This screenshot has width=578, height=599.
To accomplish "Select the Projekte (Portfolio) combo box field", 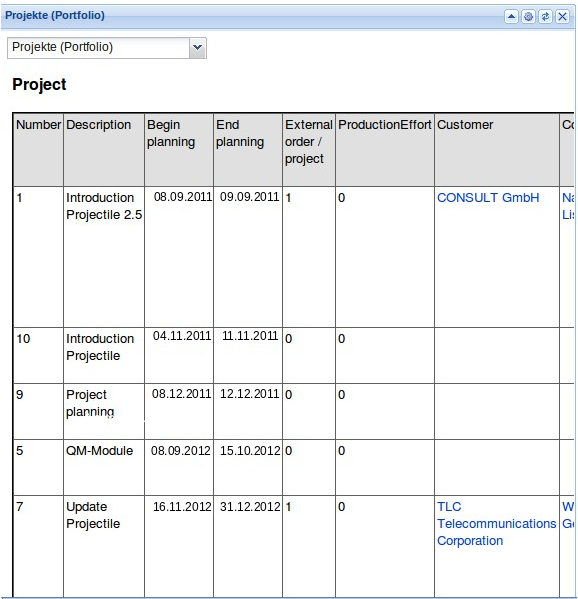I will [107, 48].
